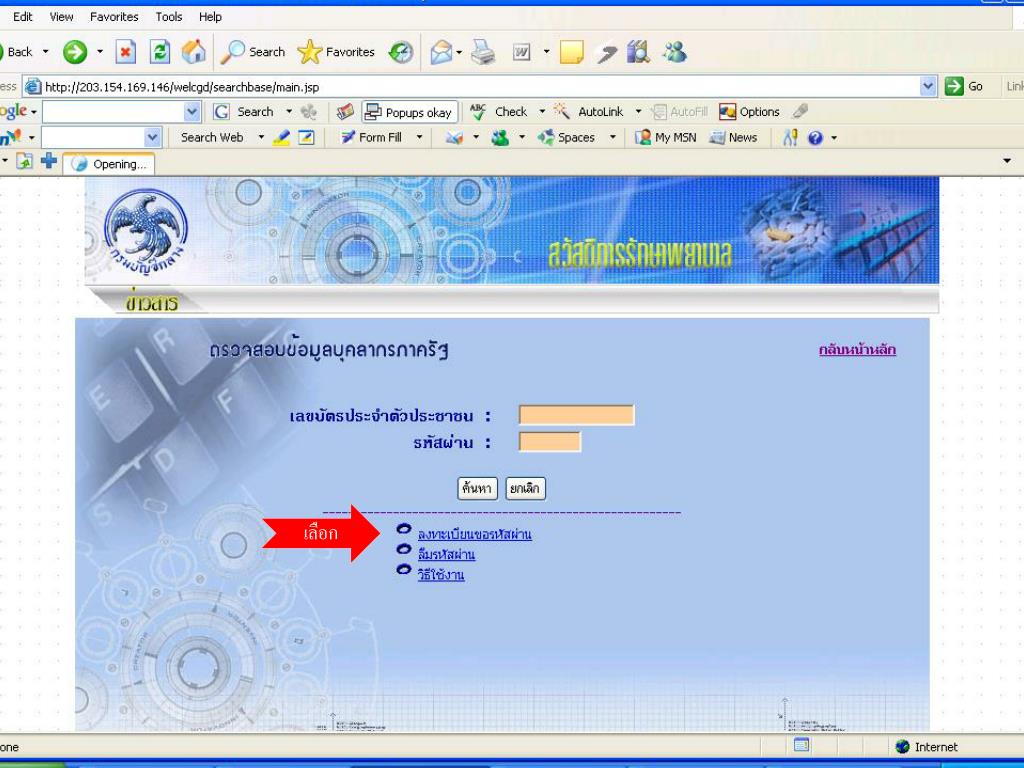1024x768 pixels.
Task: Click the Research book icon
Action: tap(638, 52)
